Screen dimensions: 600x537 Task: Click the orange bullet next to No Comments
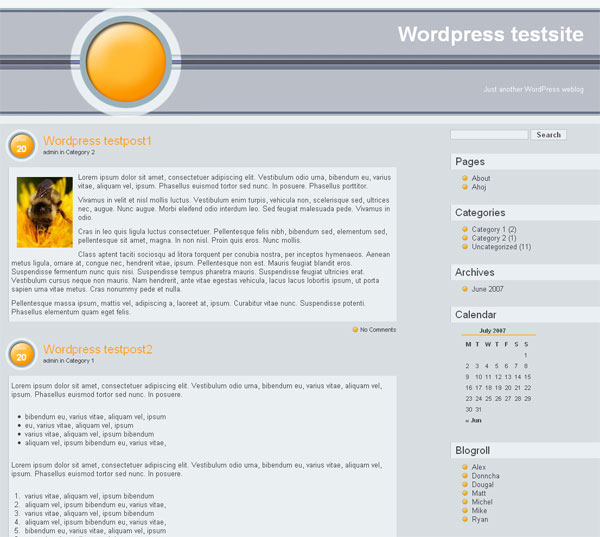pos(355,330)
